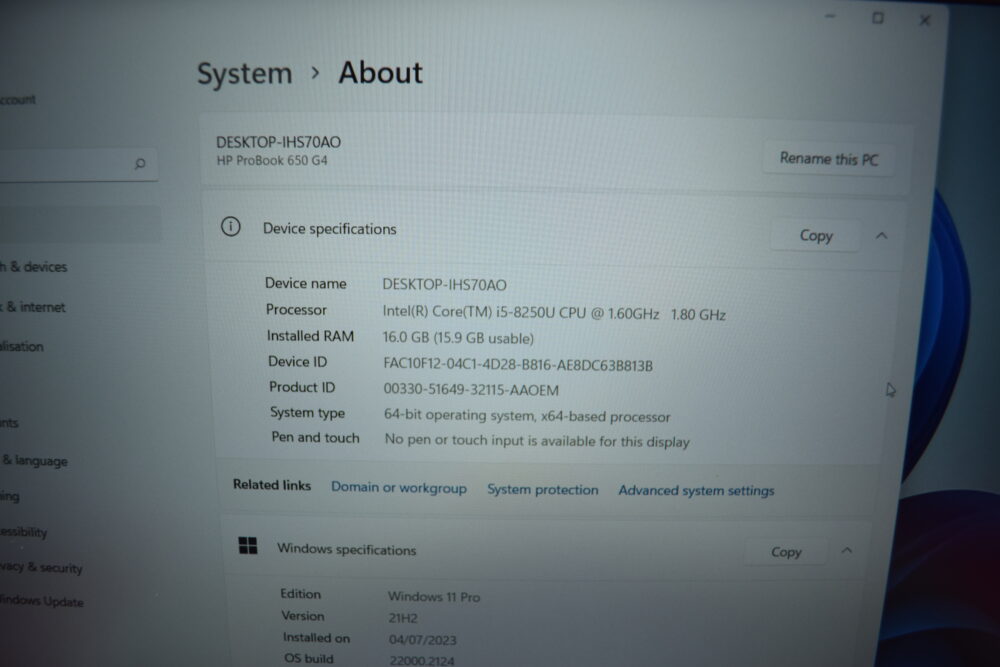Select the Edition value Windows 11 Pro
The height and width of the screenshot is (667, 1000).
[434, 597]
